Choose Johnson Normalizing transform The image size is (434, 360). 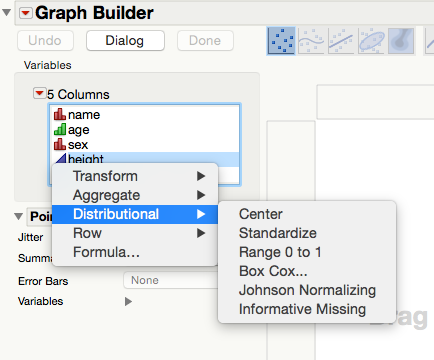307,290
